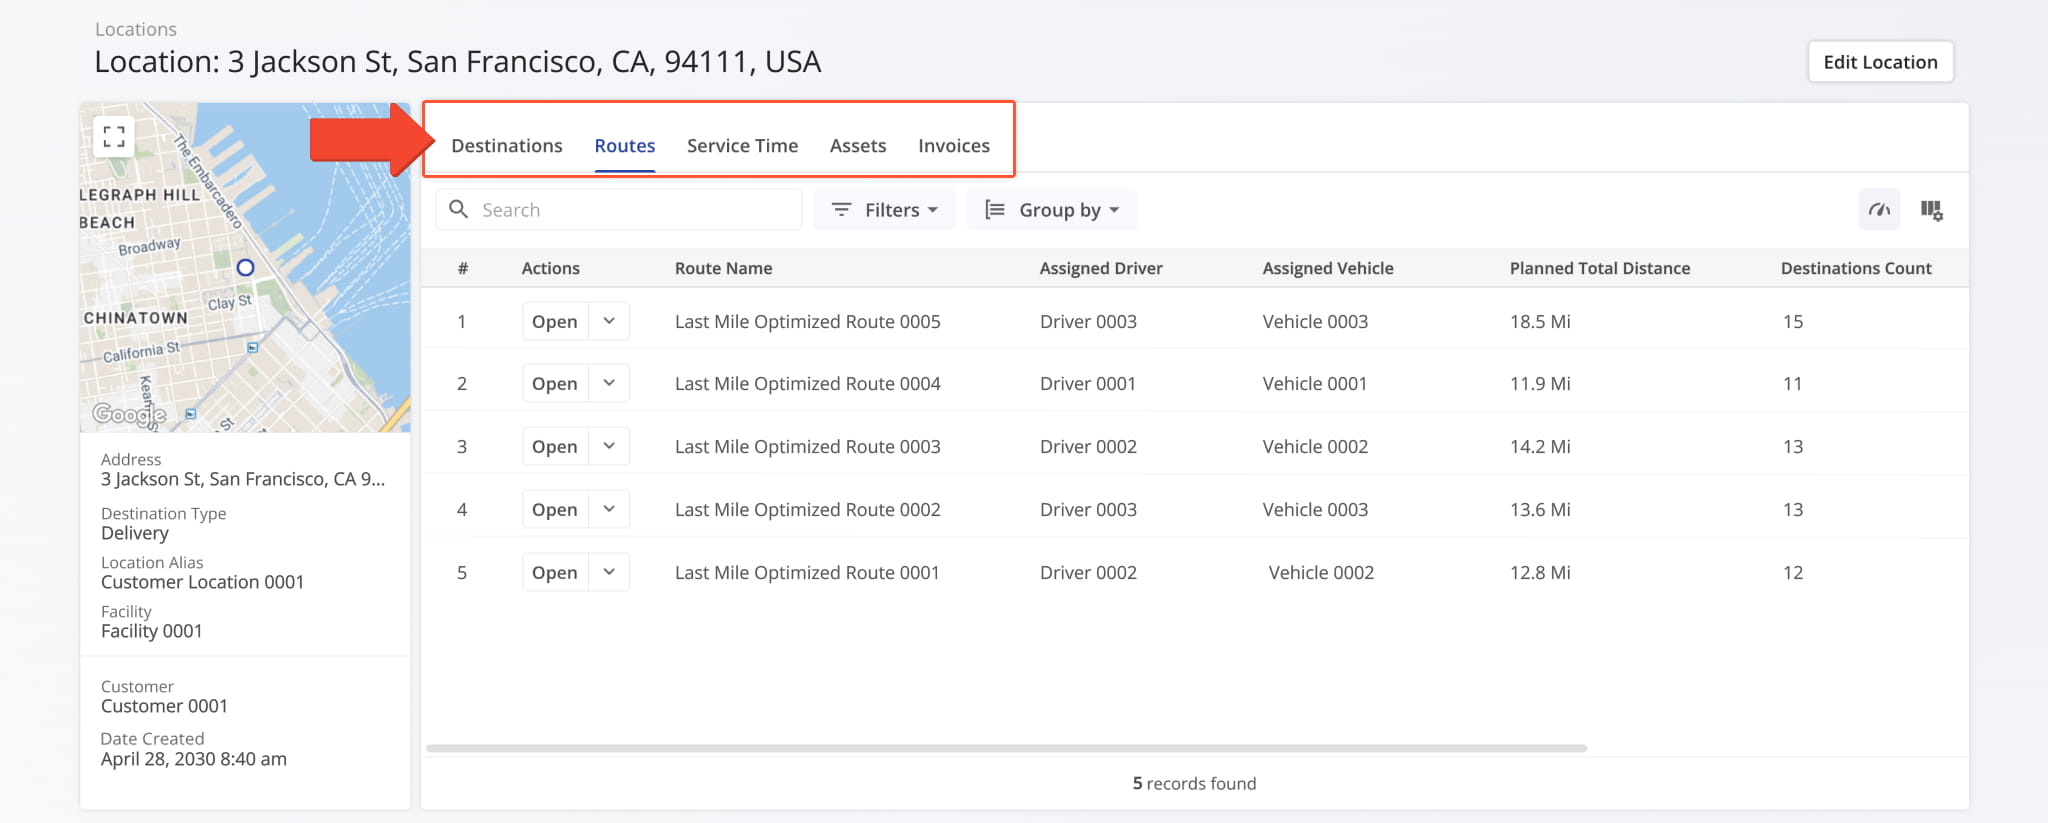Open the speedometer summary icon

[x=1880, y=210]
